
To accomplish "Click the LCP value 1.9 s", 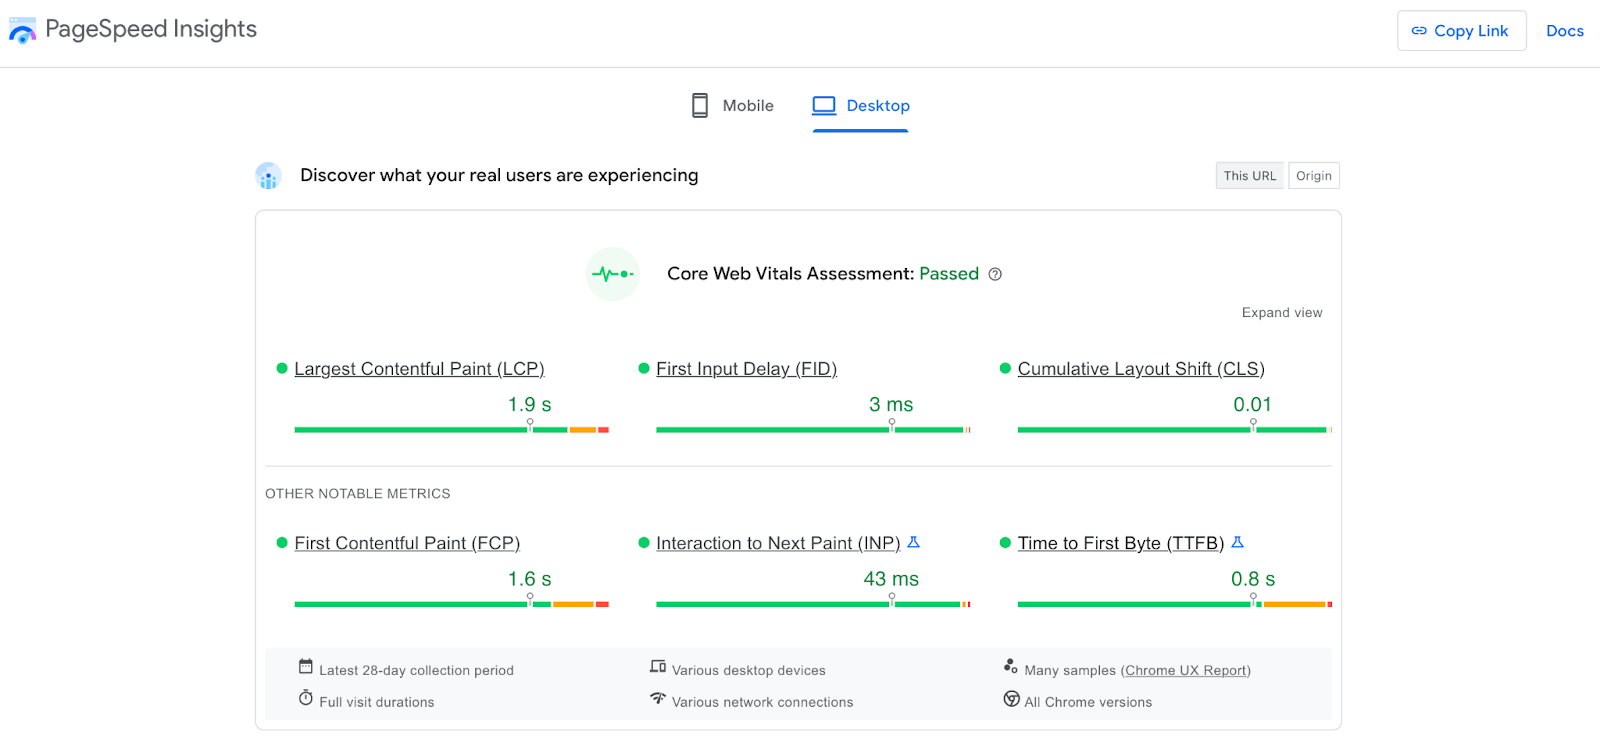I will tap(530, 404).
